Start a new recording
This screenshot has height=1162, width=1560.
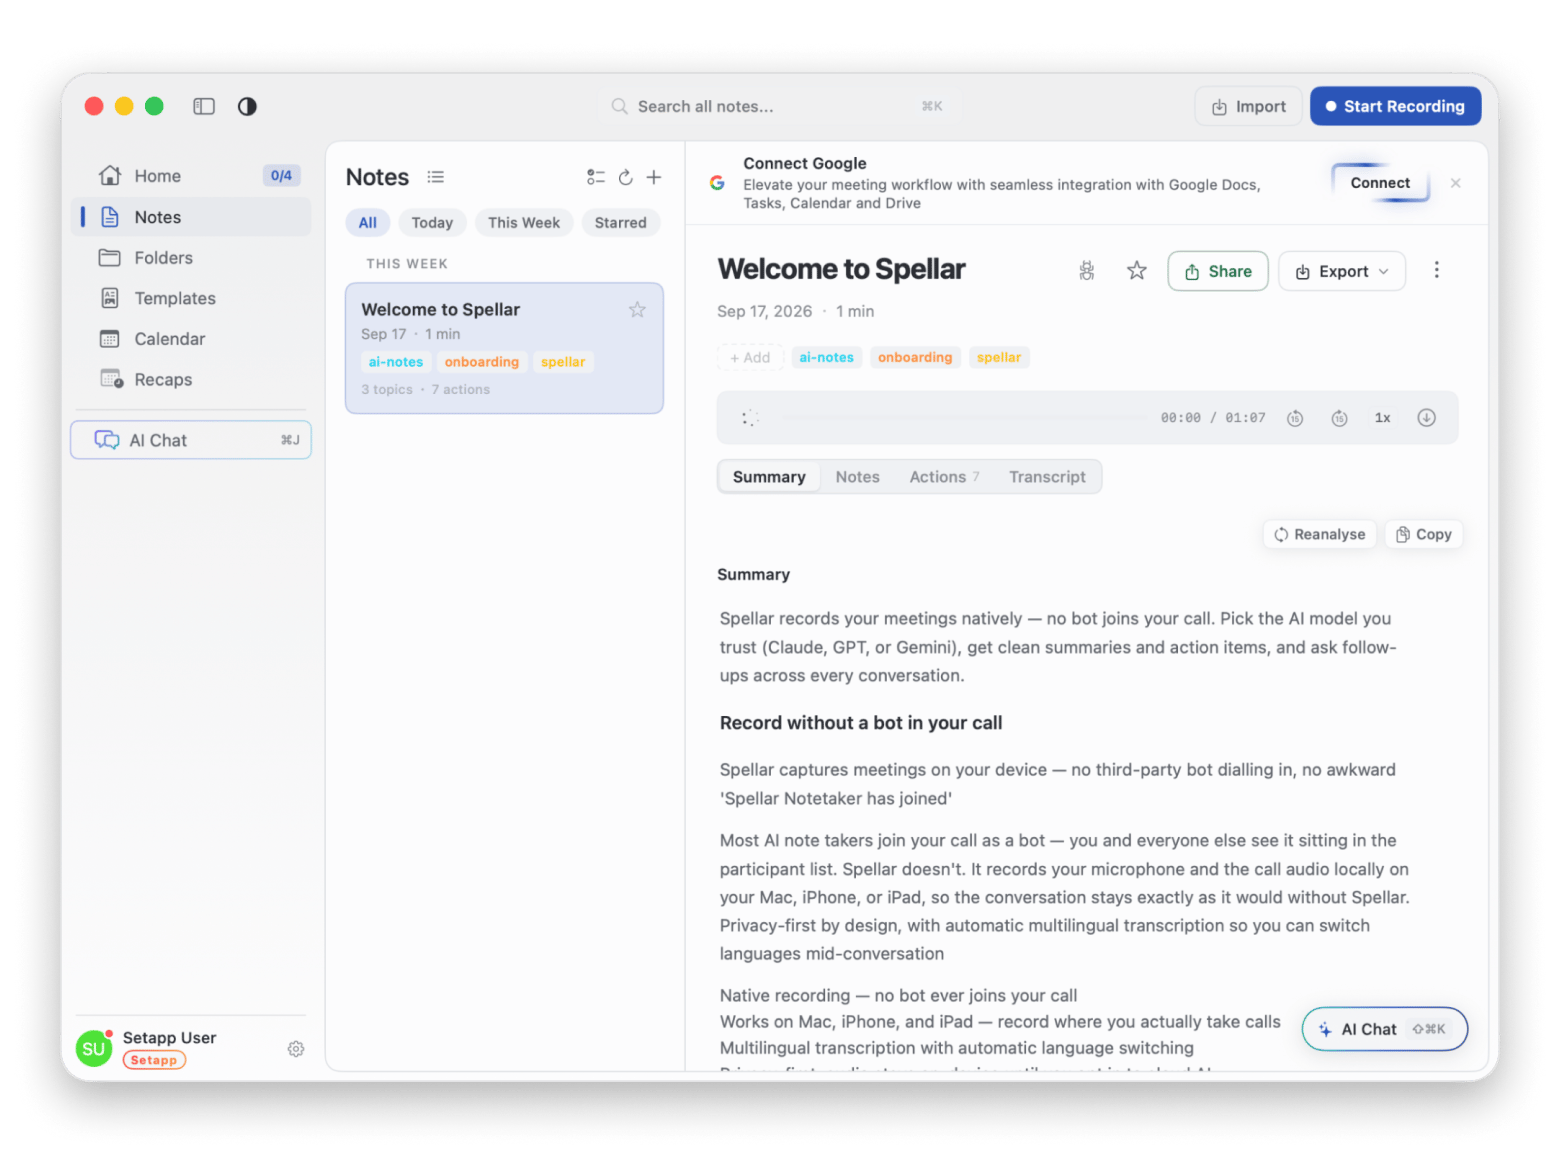pos(1396,106)
